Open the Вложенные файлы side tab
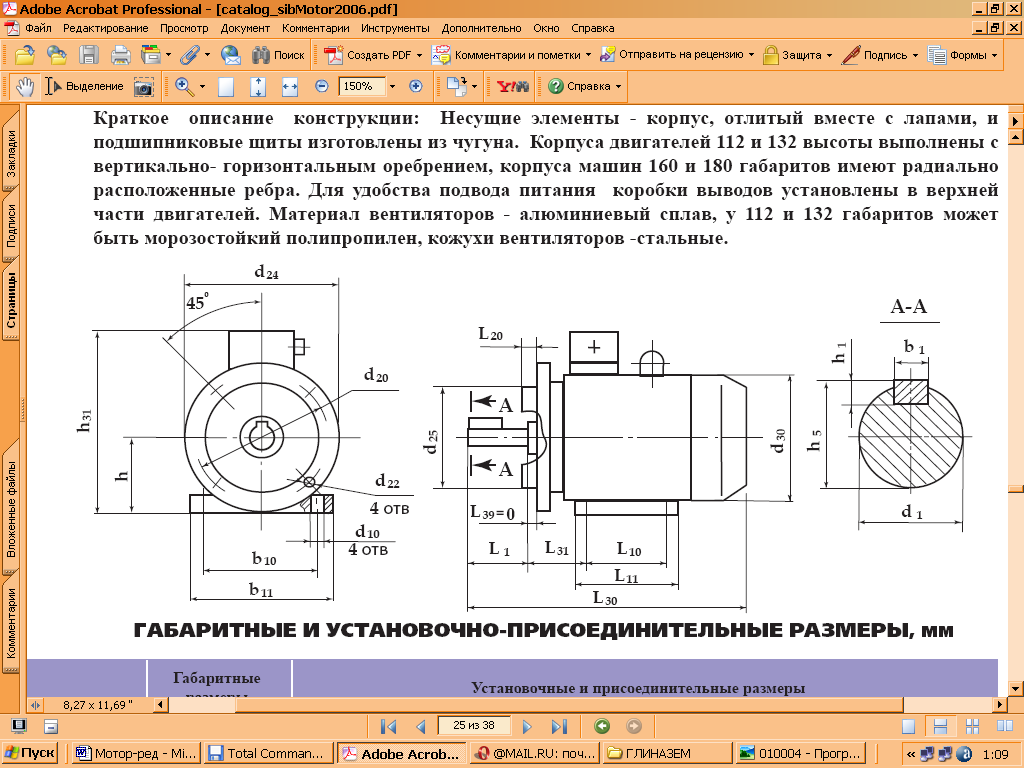The image size is (1024, 768). (11, 508)
